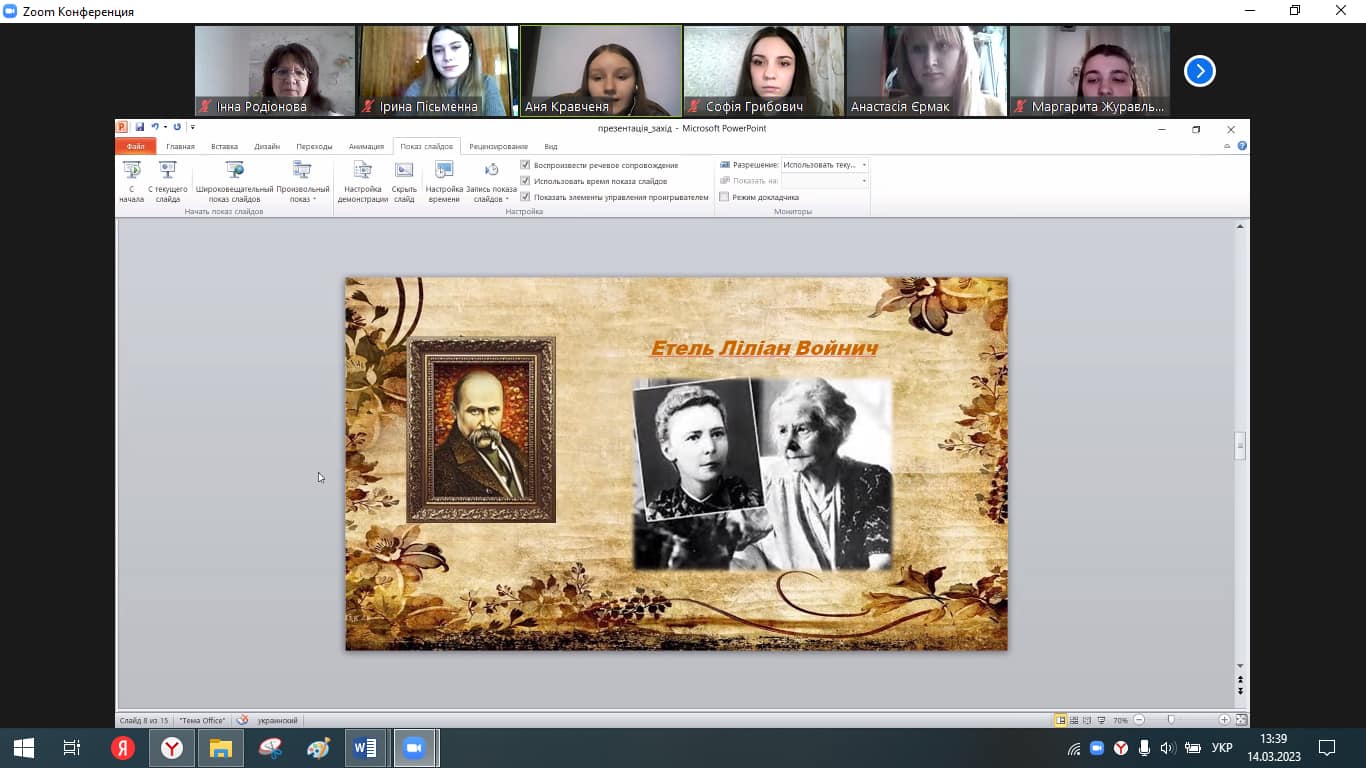Click Настройка демонстрации setup icon
This screenshot has width=1366, height=768.
coord(363,171)
